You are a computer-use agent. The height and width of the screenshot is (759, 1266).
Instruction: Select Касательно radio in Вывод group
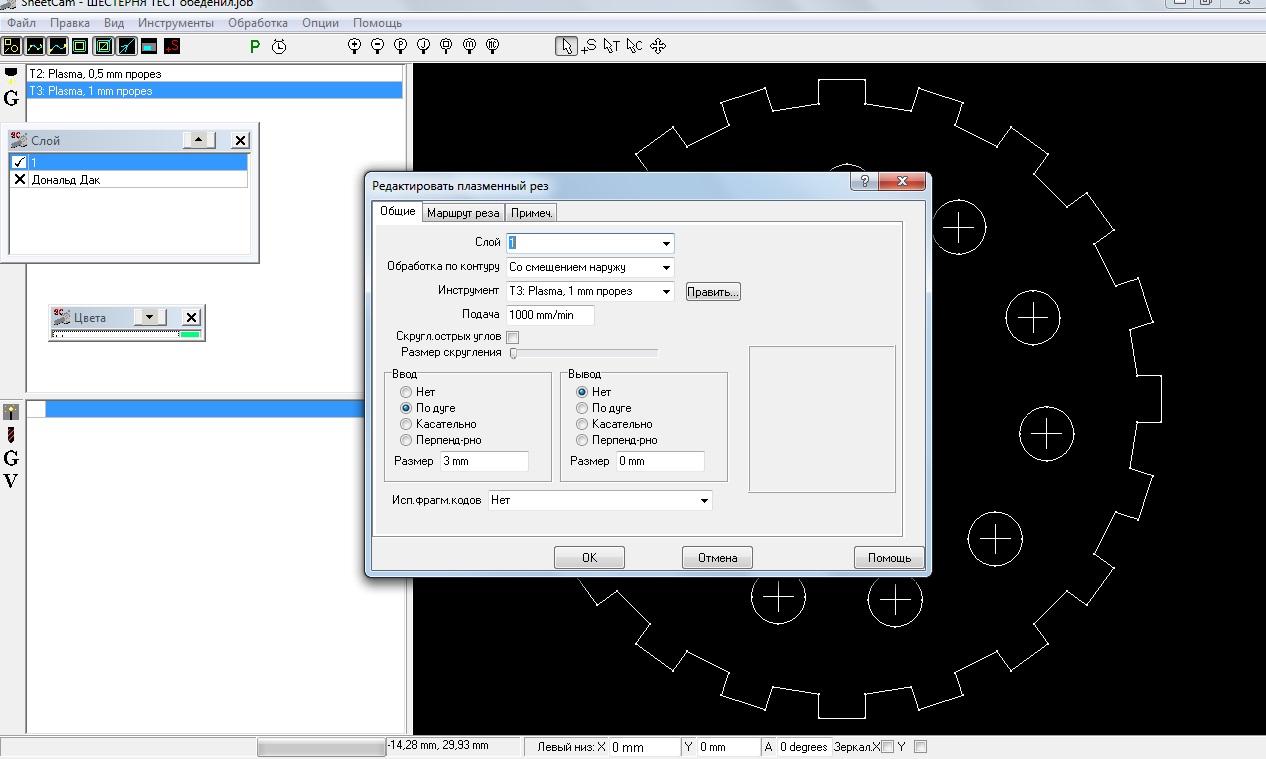(x=582, y=424)
